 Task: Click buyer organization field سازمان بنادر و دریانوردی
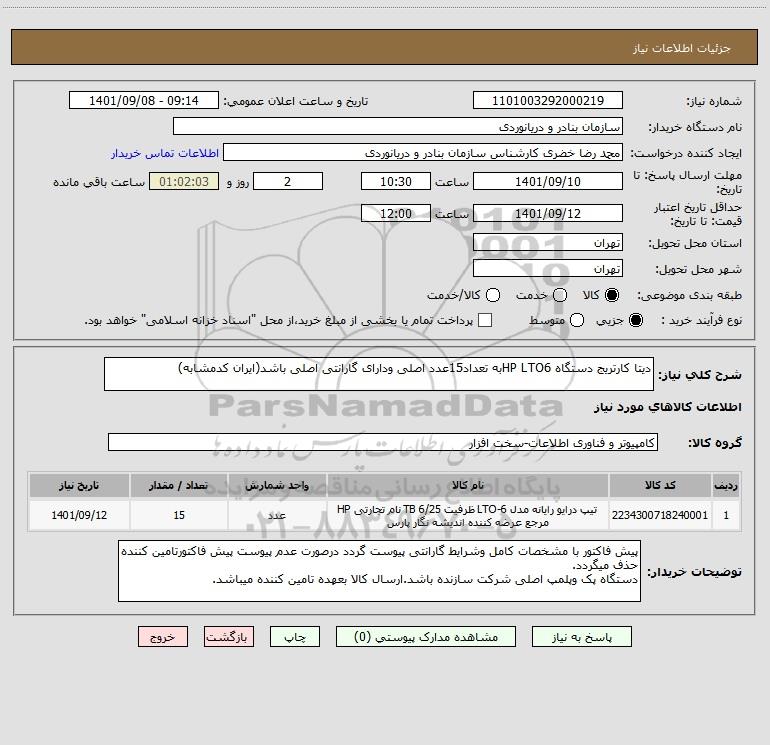tap(398, 127)
